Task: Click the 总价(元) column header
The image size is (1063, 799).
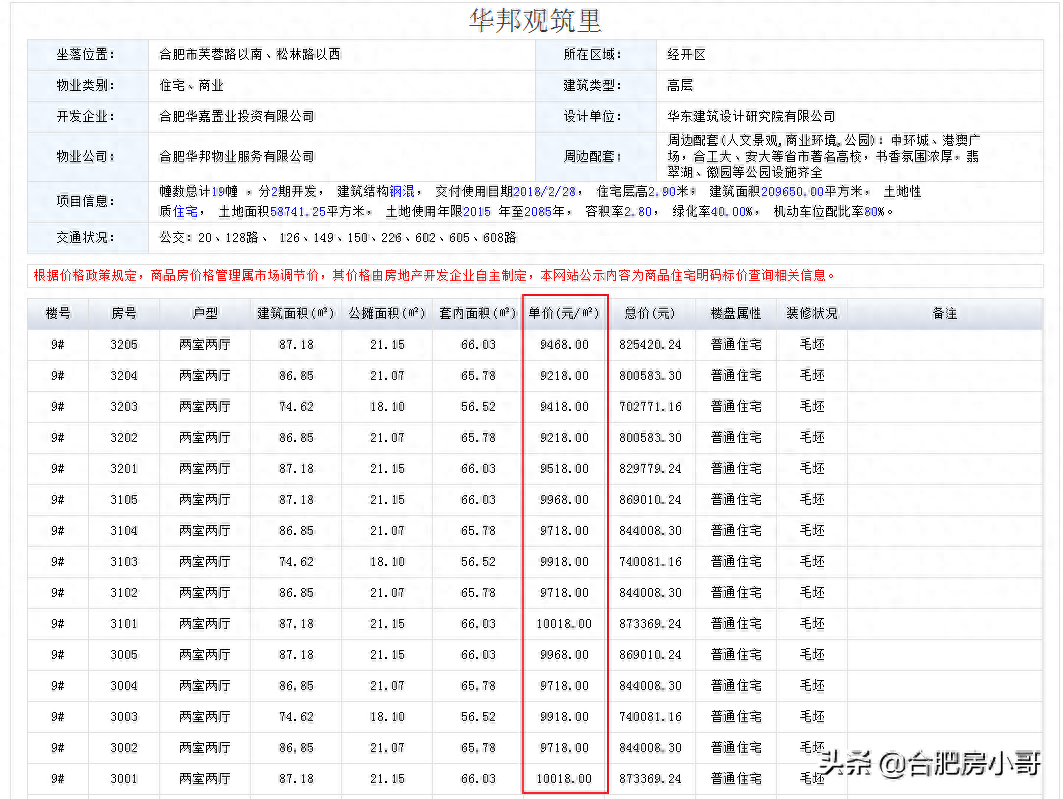Action: [x=649, y=313]
